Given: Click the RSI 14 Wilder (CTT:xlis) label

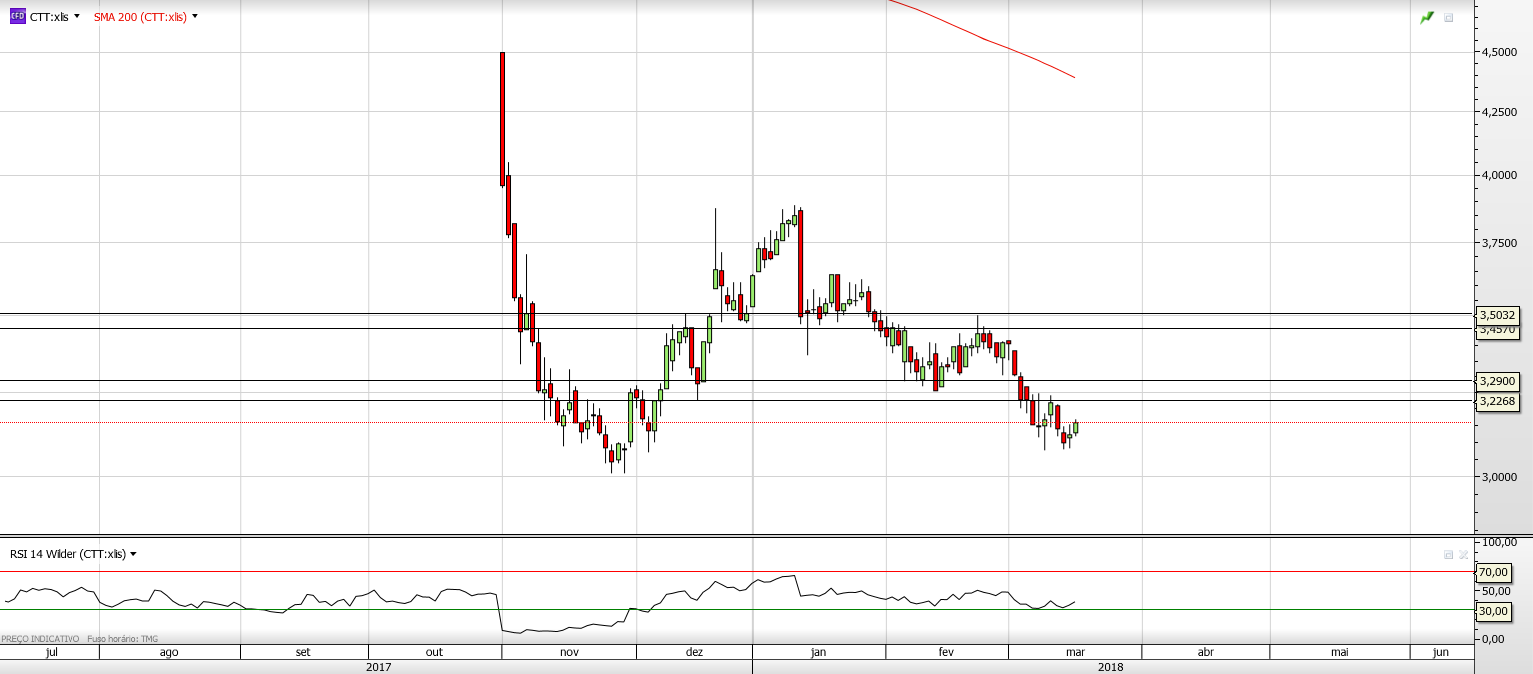Looking at the screenshot, I should pos(68,553).
